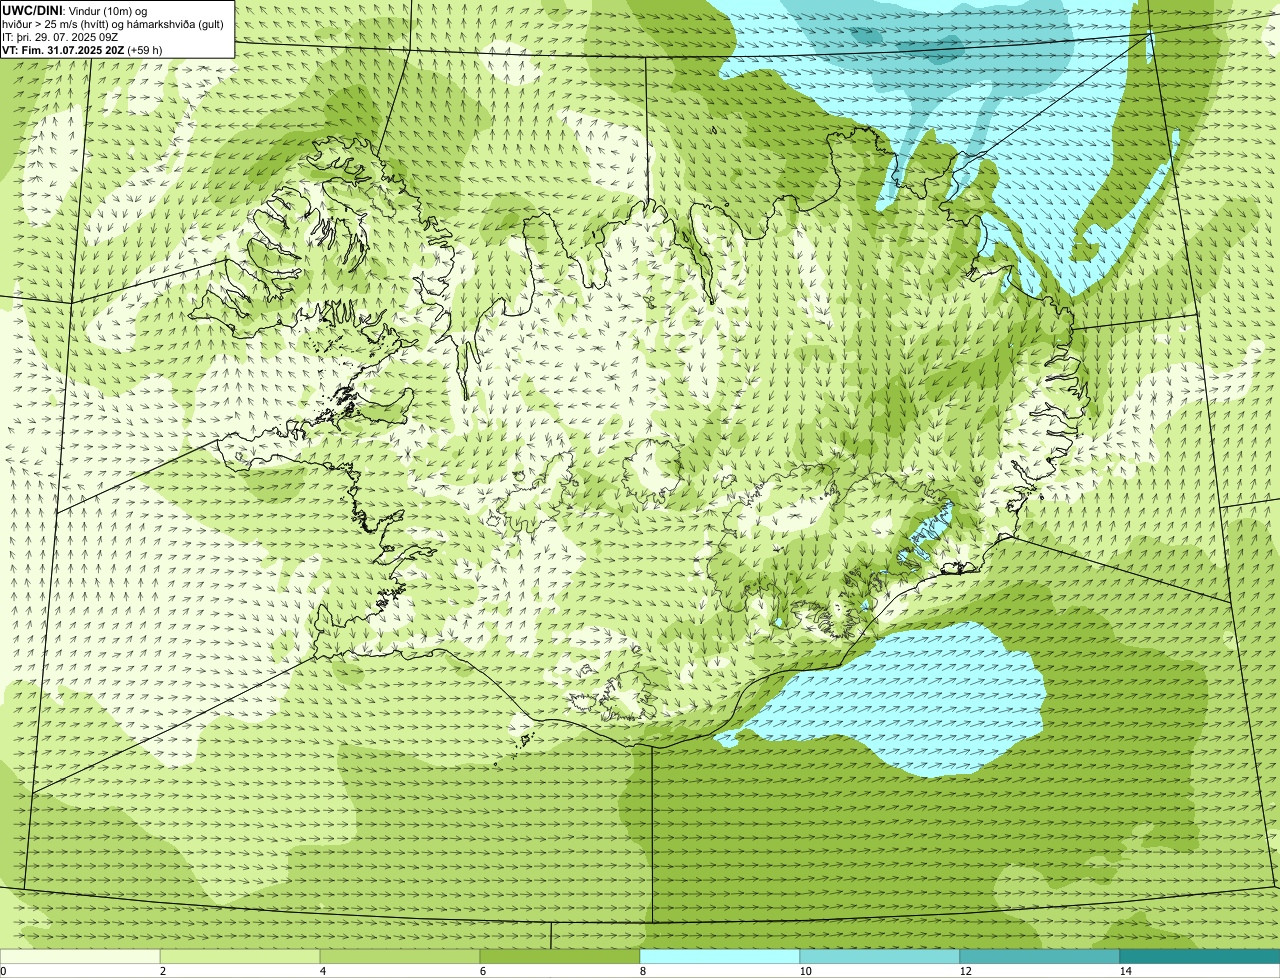Viewport: 1280px width, 978px height.
Task: Click the darker green 6–8 legend segment
Action: point(560,956)
